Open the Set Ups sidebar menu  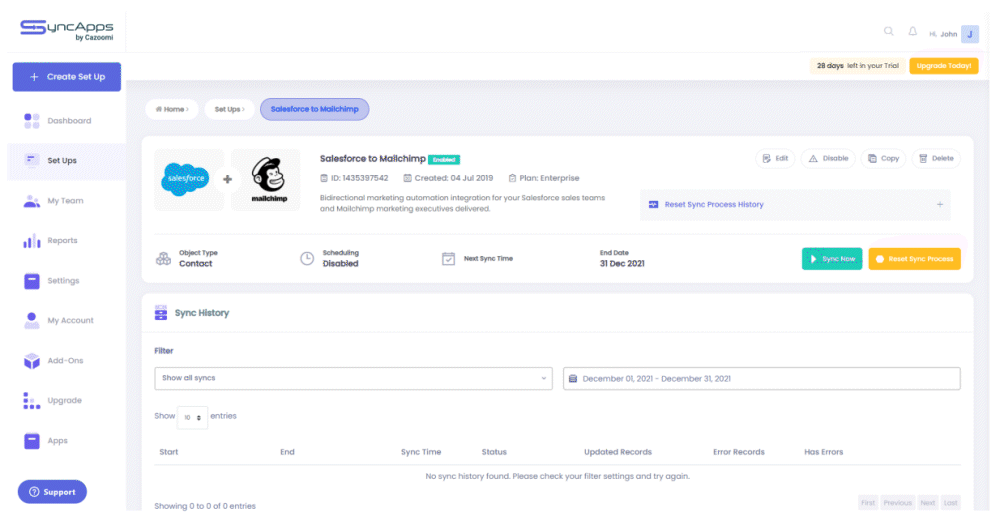tap(66, 161)
